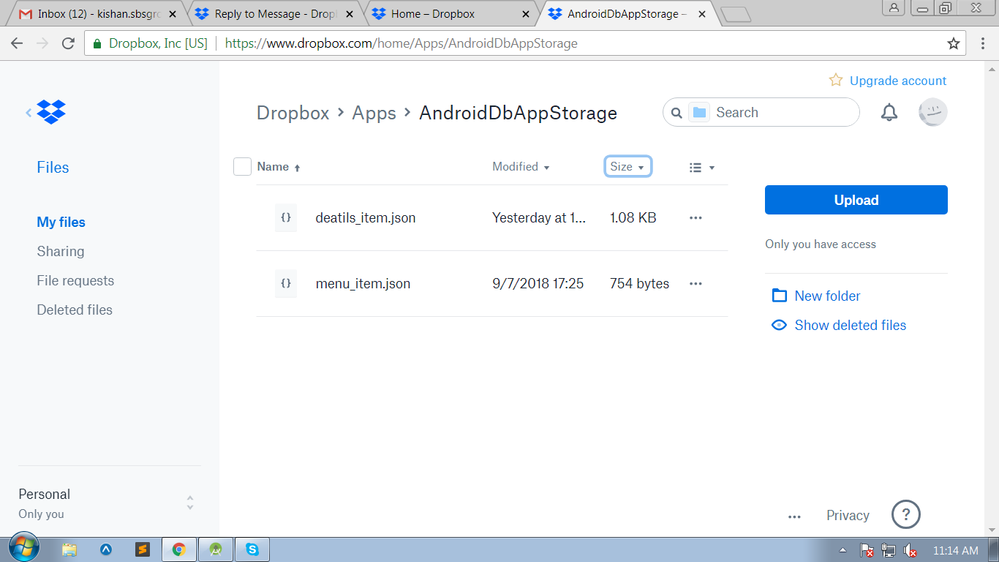Open more options for deatils_item.json
999x562 pixels.
pyautogui.click(x=695, y=218)
